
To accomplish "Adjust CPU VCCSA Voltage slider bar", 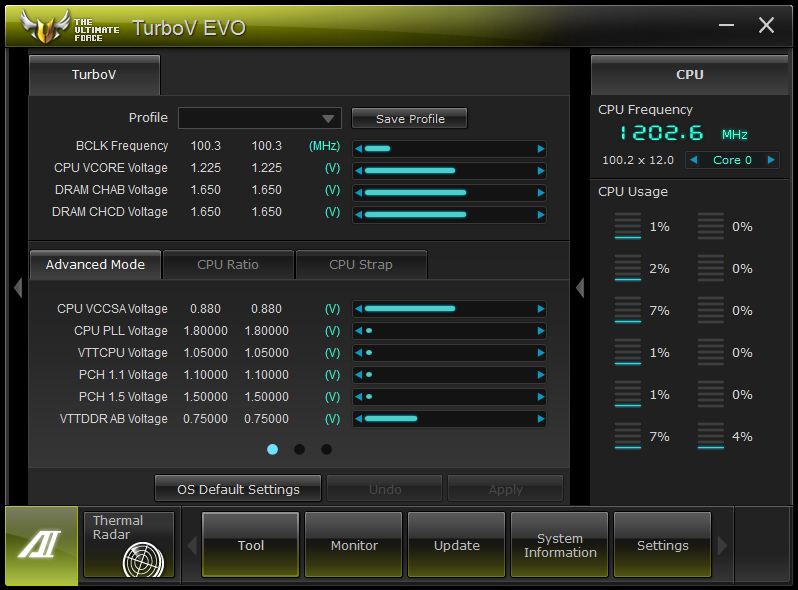I will tap(449, 308).
